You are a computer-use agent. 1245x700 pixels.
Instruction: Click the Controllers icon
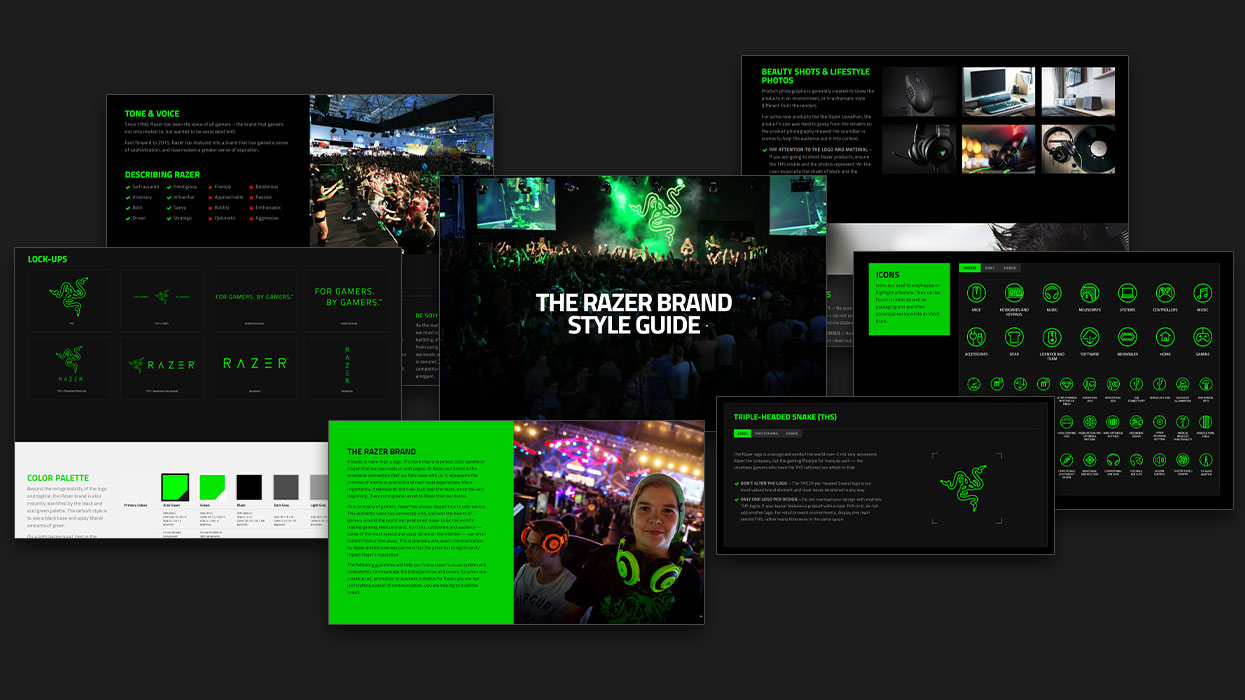1165,293
